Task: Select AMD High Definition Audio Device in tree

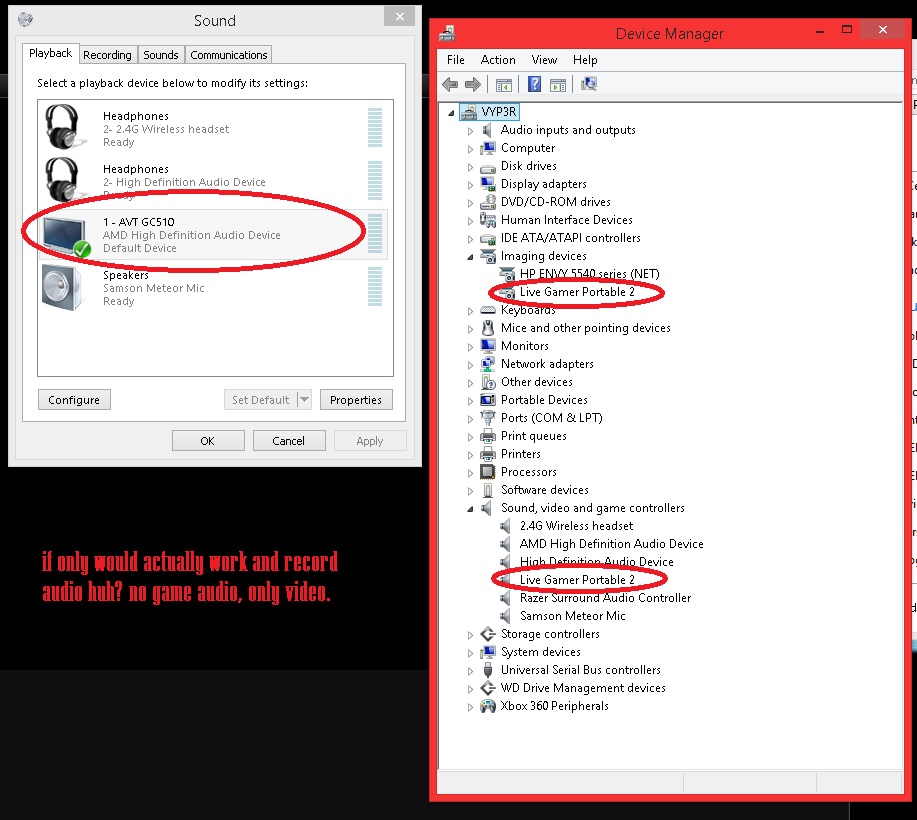Action: 611,544
